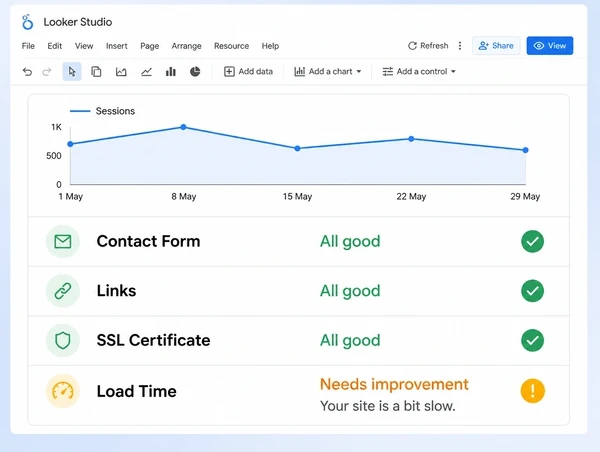Open the Edit menu
This screenshot has height=452, width=600.
coord(55,46)
